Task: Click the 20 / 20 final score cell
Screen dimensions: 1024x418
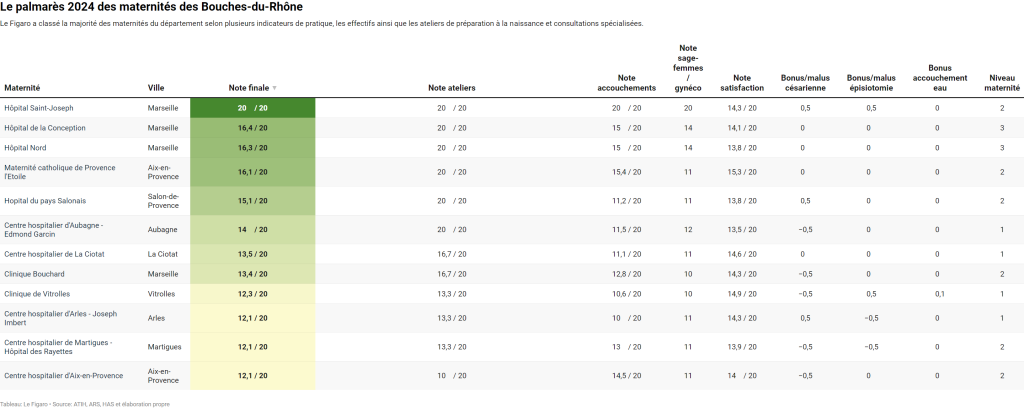Action: (253, 108)
